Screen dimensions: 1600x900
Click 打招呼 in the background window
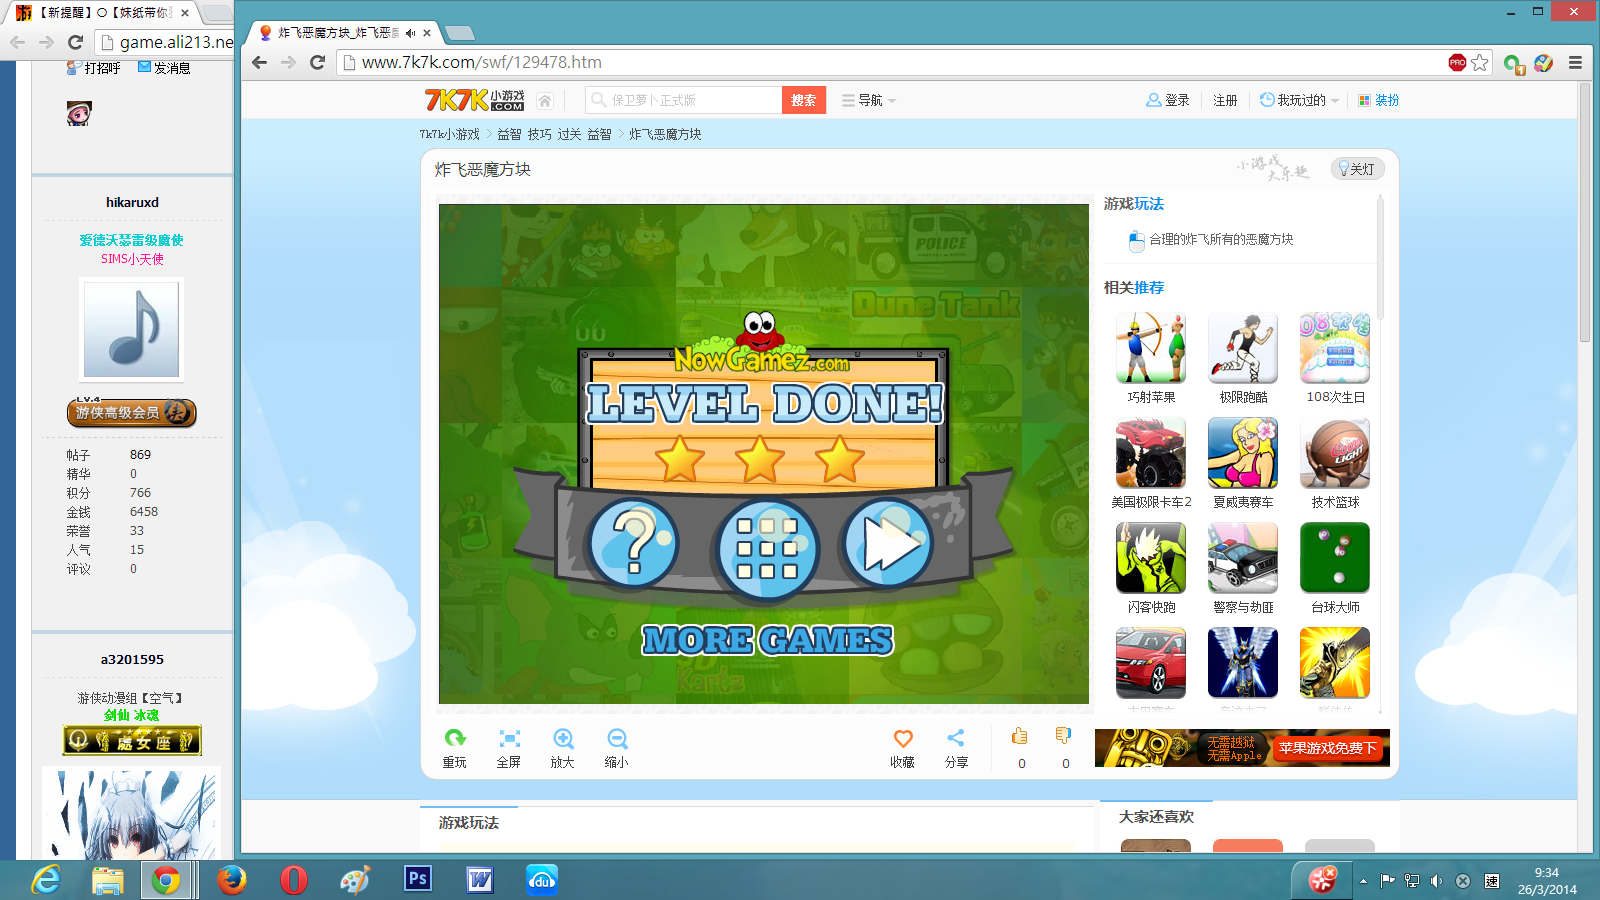94,68
